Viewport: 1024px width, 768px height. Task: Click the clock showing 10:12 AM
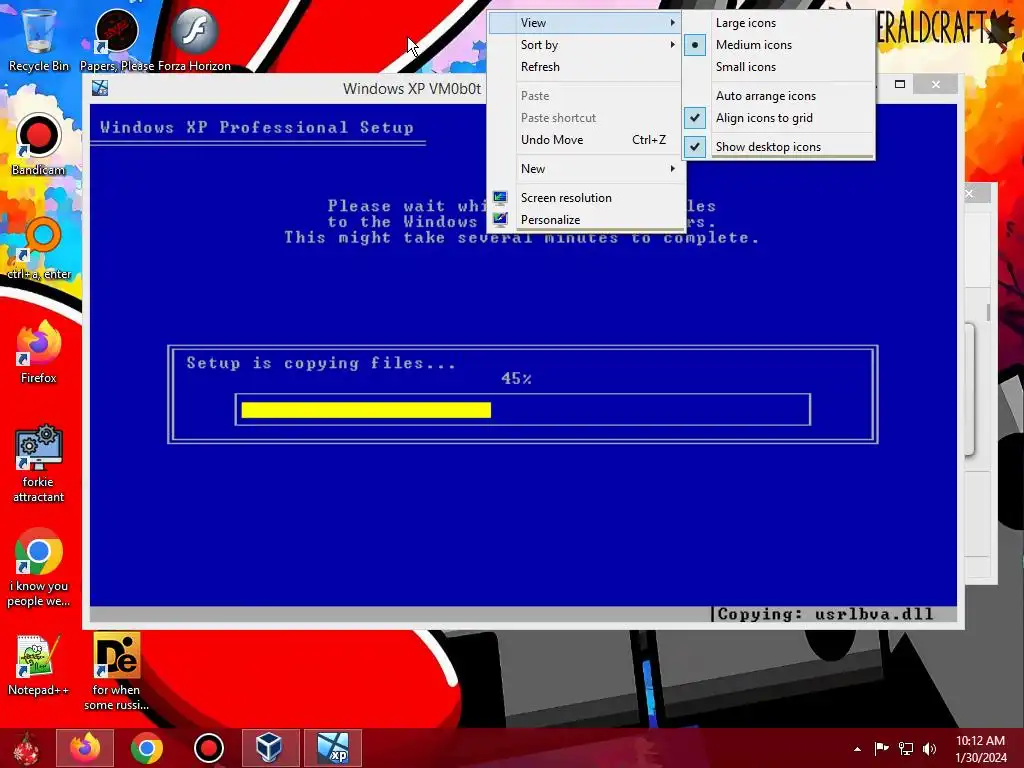(x=980, y=748)
